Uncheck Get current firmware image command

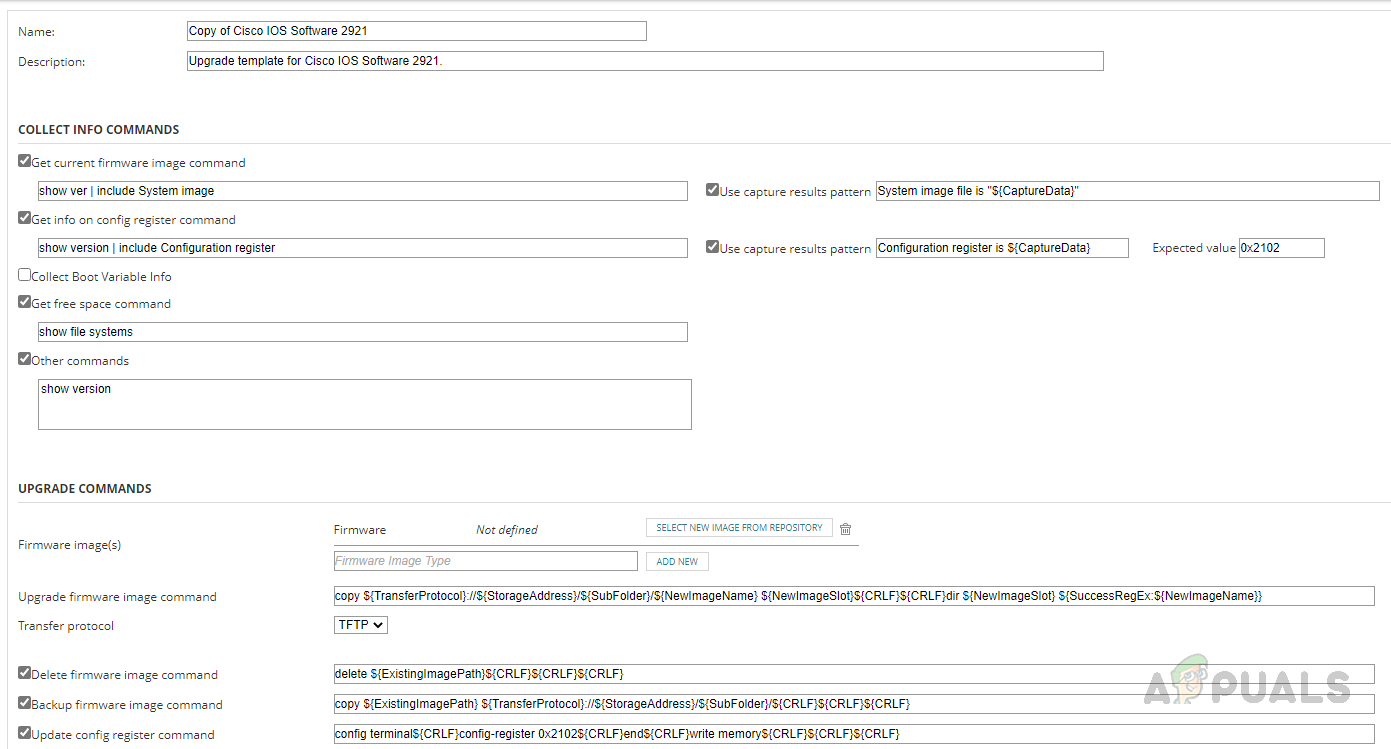tap(25, 160)
